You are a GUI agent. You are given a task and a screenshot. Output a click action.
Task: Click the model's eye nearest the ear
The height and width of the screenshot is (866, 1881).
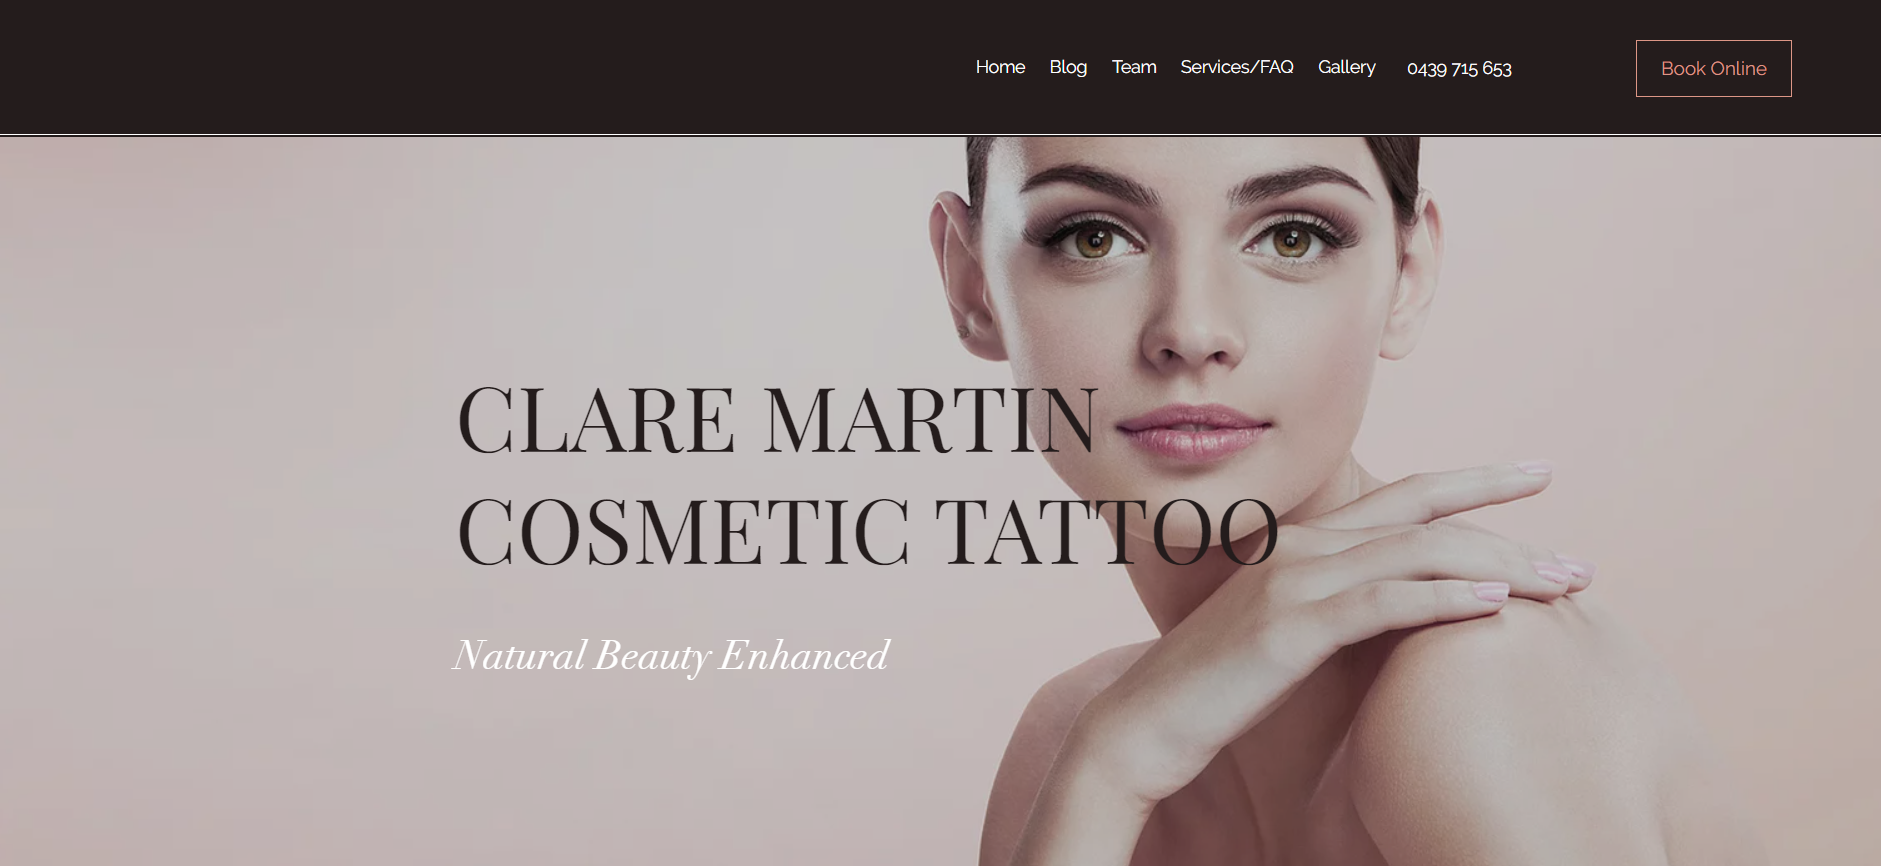1093,240
